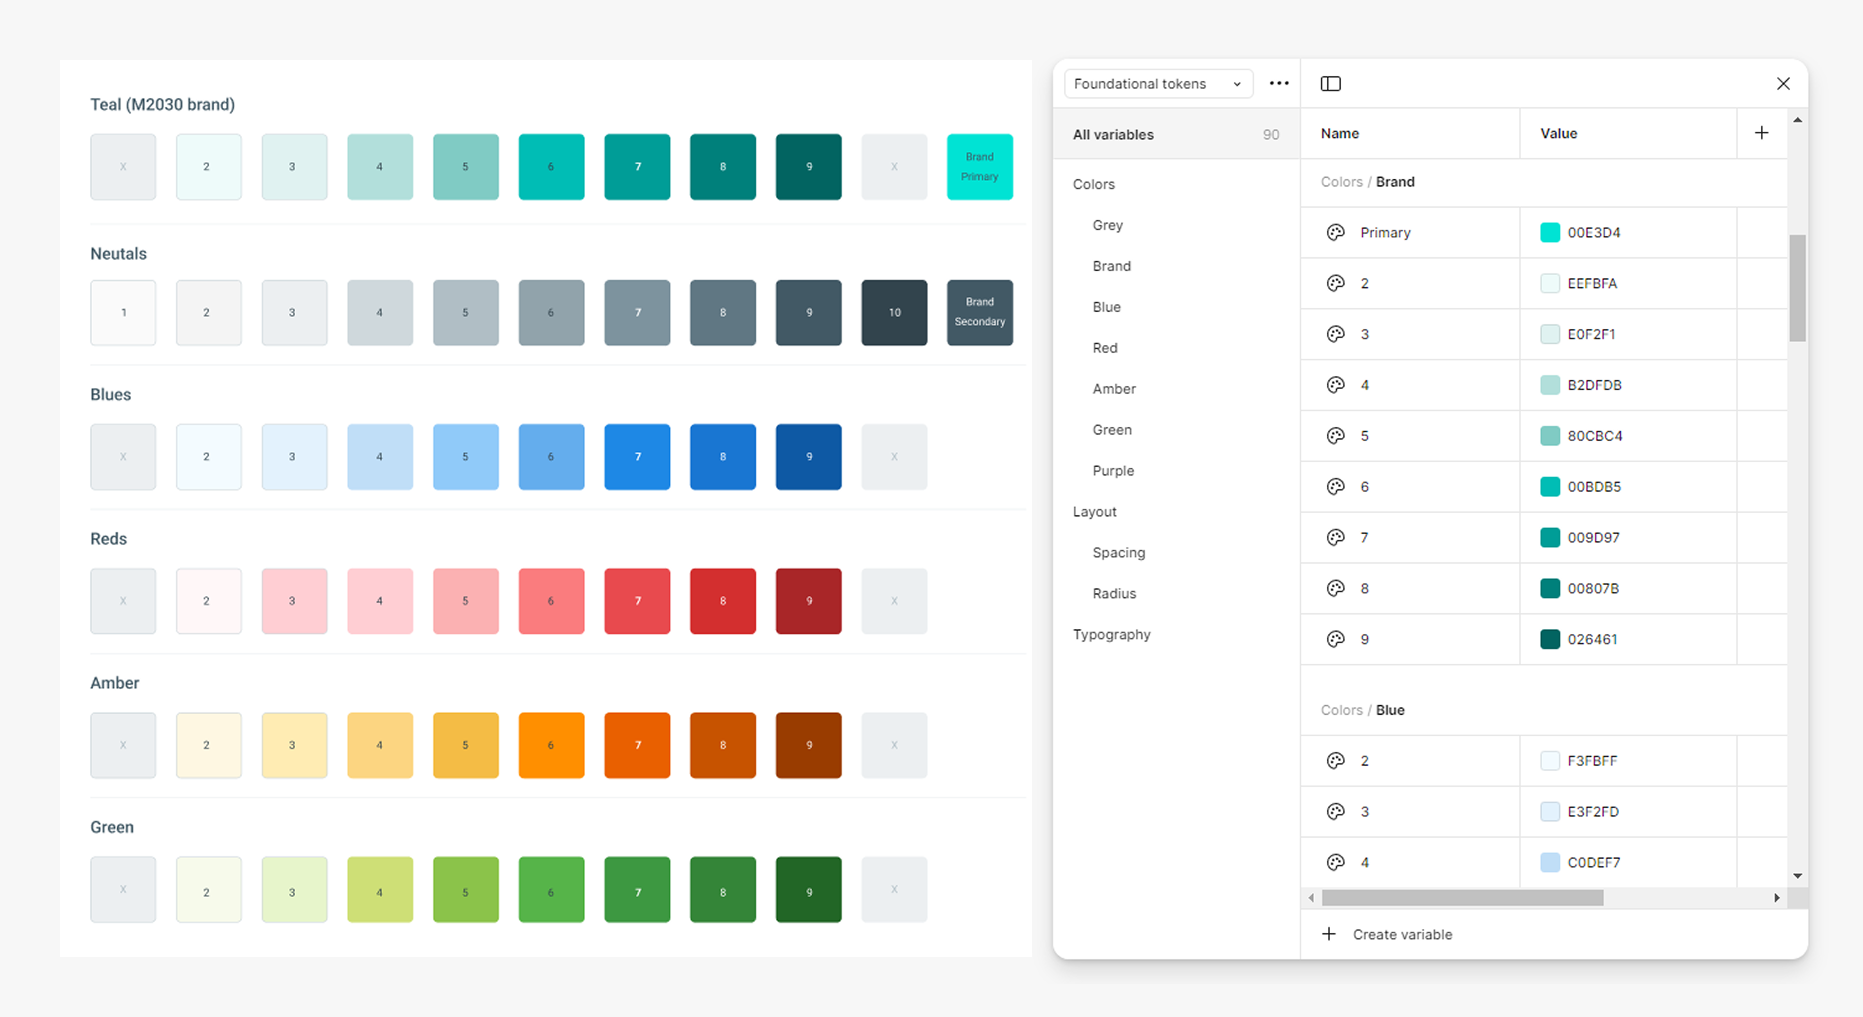
Task: Click the 00E3D4 color swatch value
Action: [x=1550, y=233]
